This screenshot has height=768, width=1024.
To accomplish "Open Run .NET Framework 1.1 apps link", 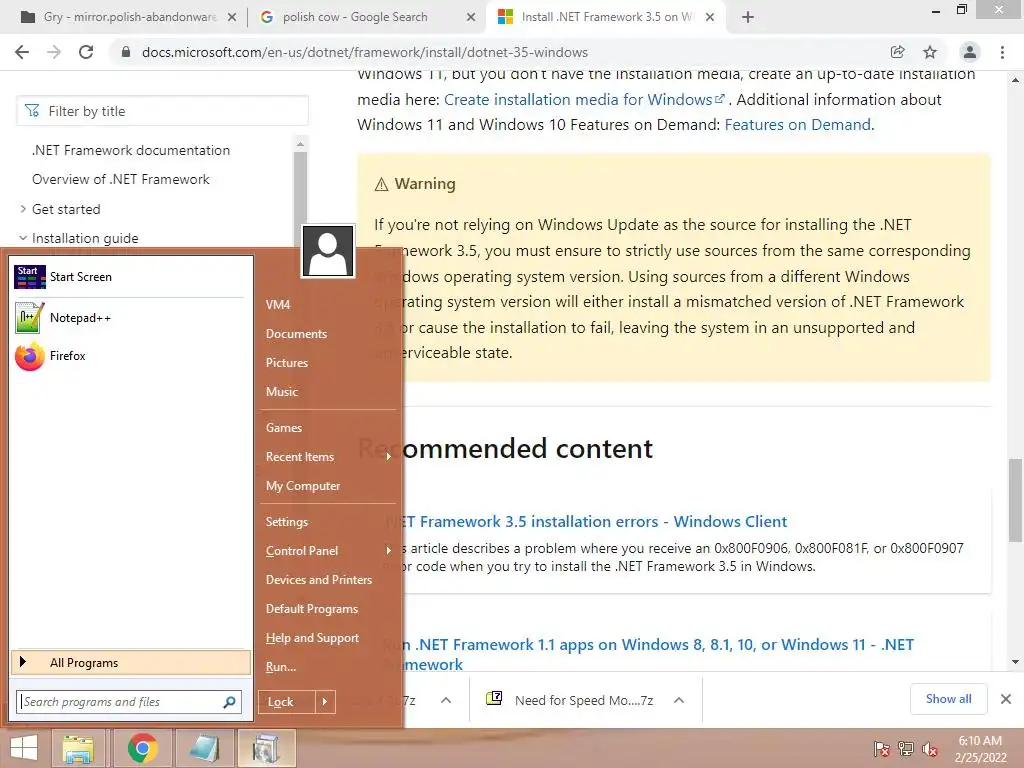I will 647,654.
